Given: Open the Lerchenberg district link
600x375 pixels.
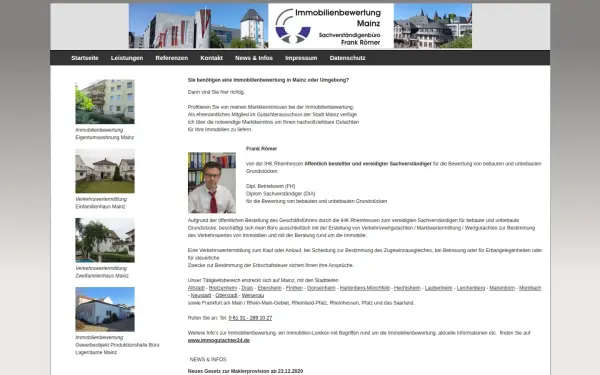Looking at the screenshot, I should coord(471,288).
